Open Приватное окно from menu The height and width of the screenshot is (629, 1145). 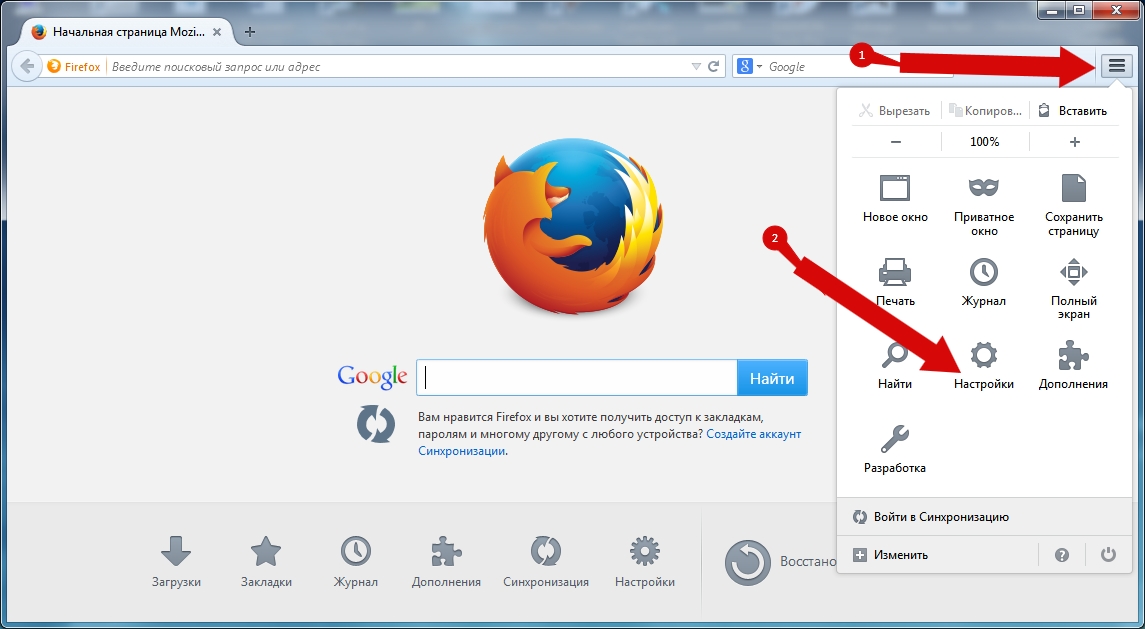[x=984, y=205]
